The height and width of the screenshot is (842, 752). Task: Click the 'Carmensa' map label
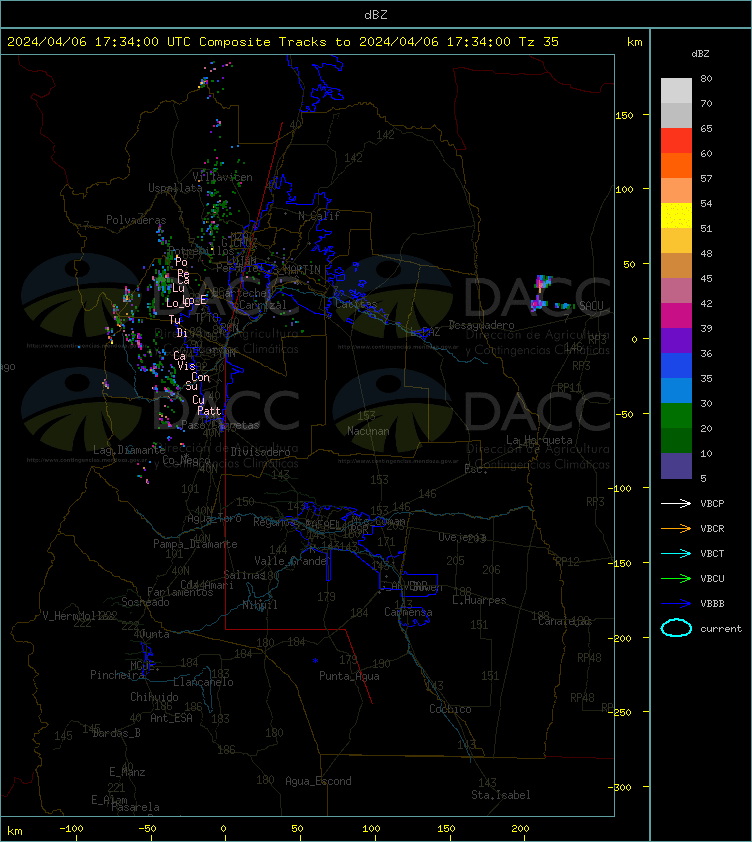pyautogui.click(x=408, y=612)
